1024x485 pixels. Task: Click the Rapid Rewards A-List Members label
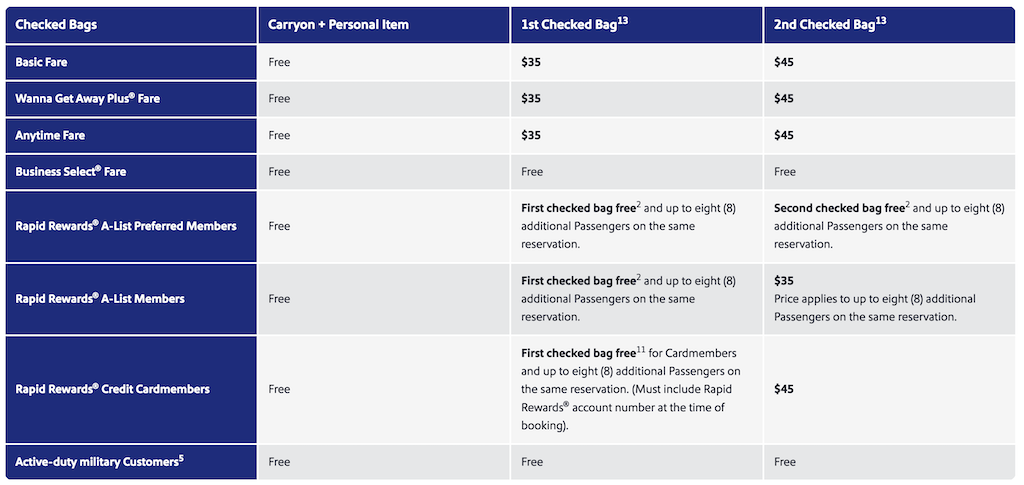[x=100, y=299]
